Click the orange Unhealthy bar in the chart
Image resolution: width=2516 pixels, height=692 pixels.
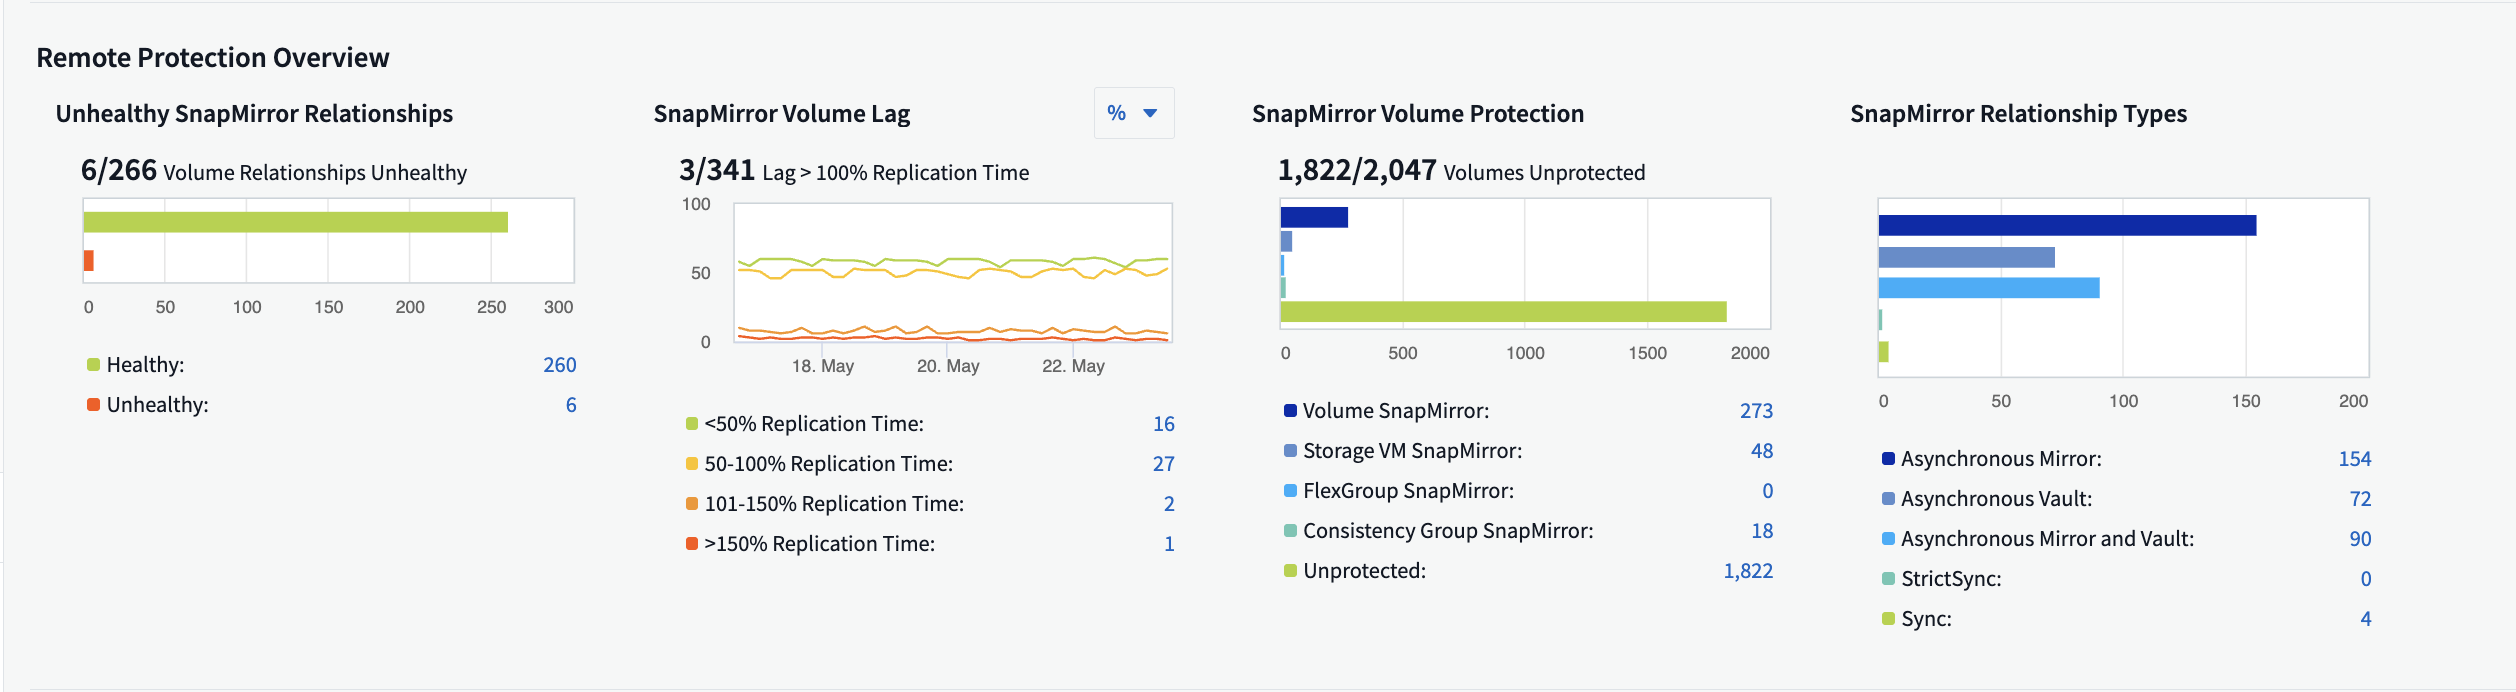89,261
